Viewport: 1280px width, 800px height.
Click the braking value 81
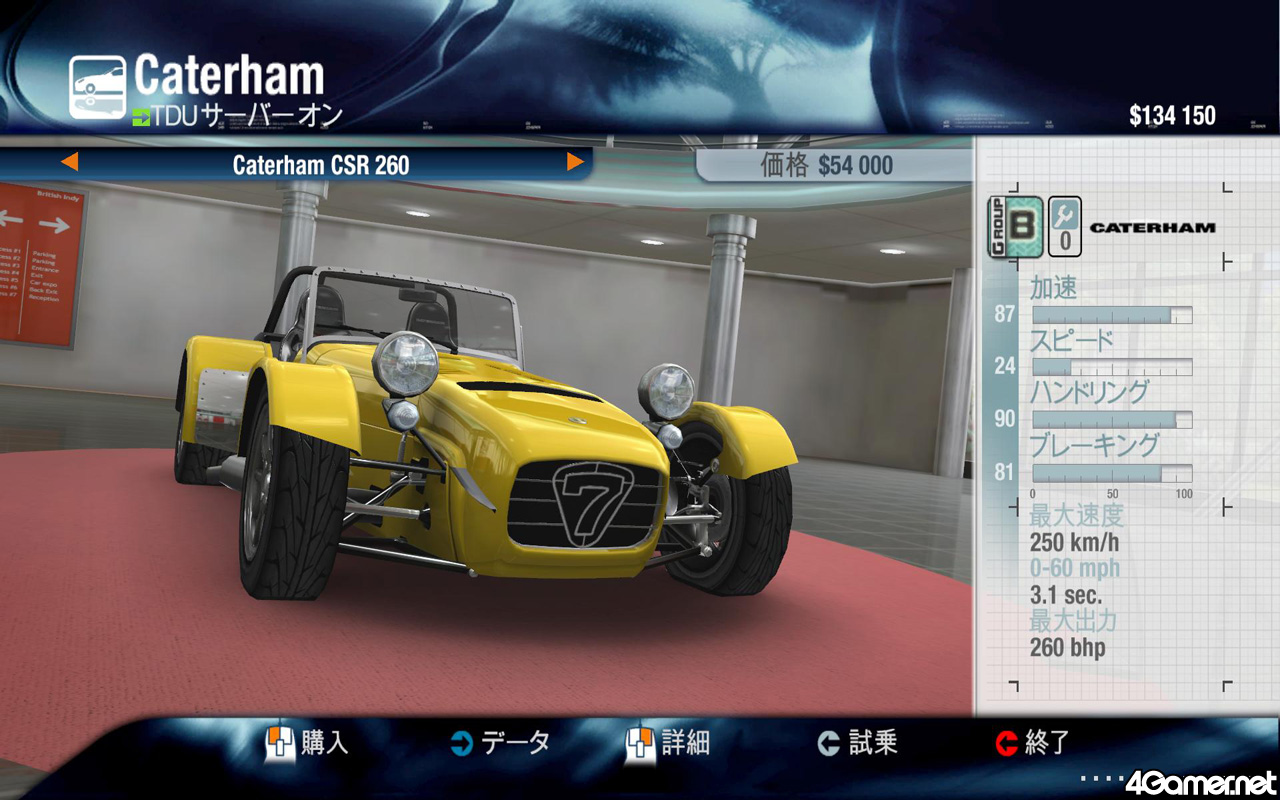[1005, 473]
